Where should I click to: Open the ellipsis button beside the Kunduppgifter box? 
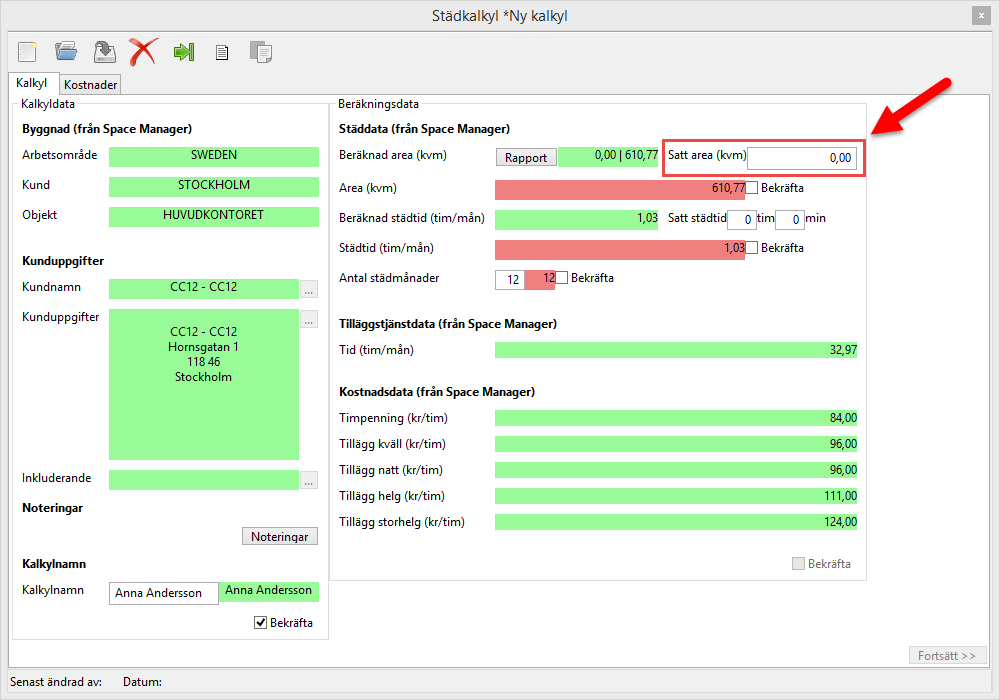pyautogui.click(x=309, y=320)
